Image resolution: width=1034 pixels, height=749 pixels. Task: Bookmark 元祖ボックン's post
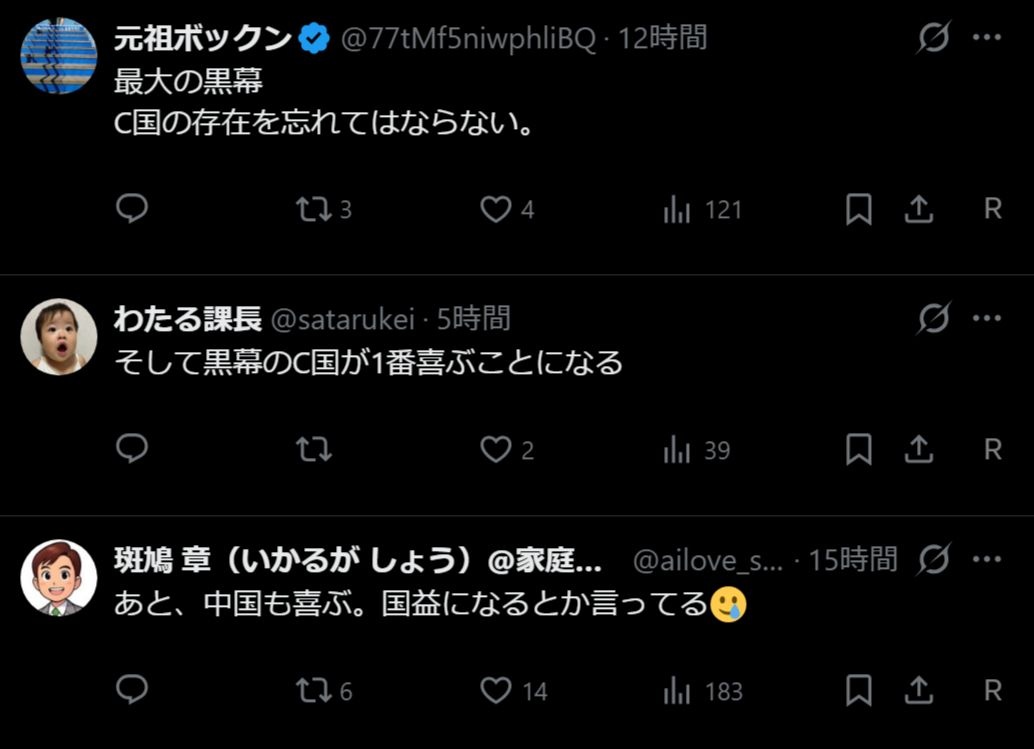pos(859,209)
